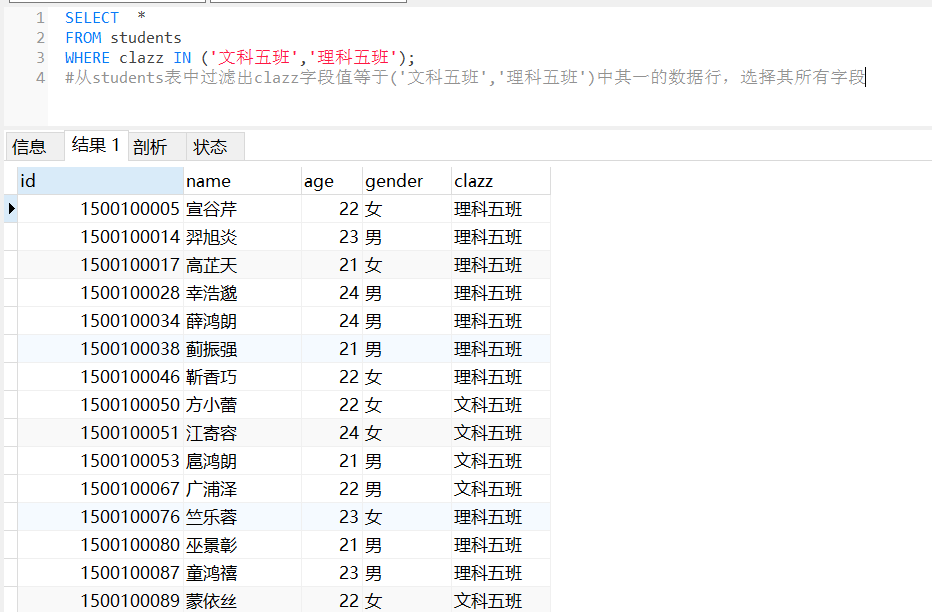This screenshot has height=612, width=932.
Task: Select the 结果 1 tab
Action: pos(96,145)
